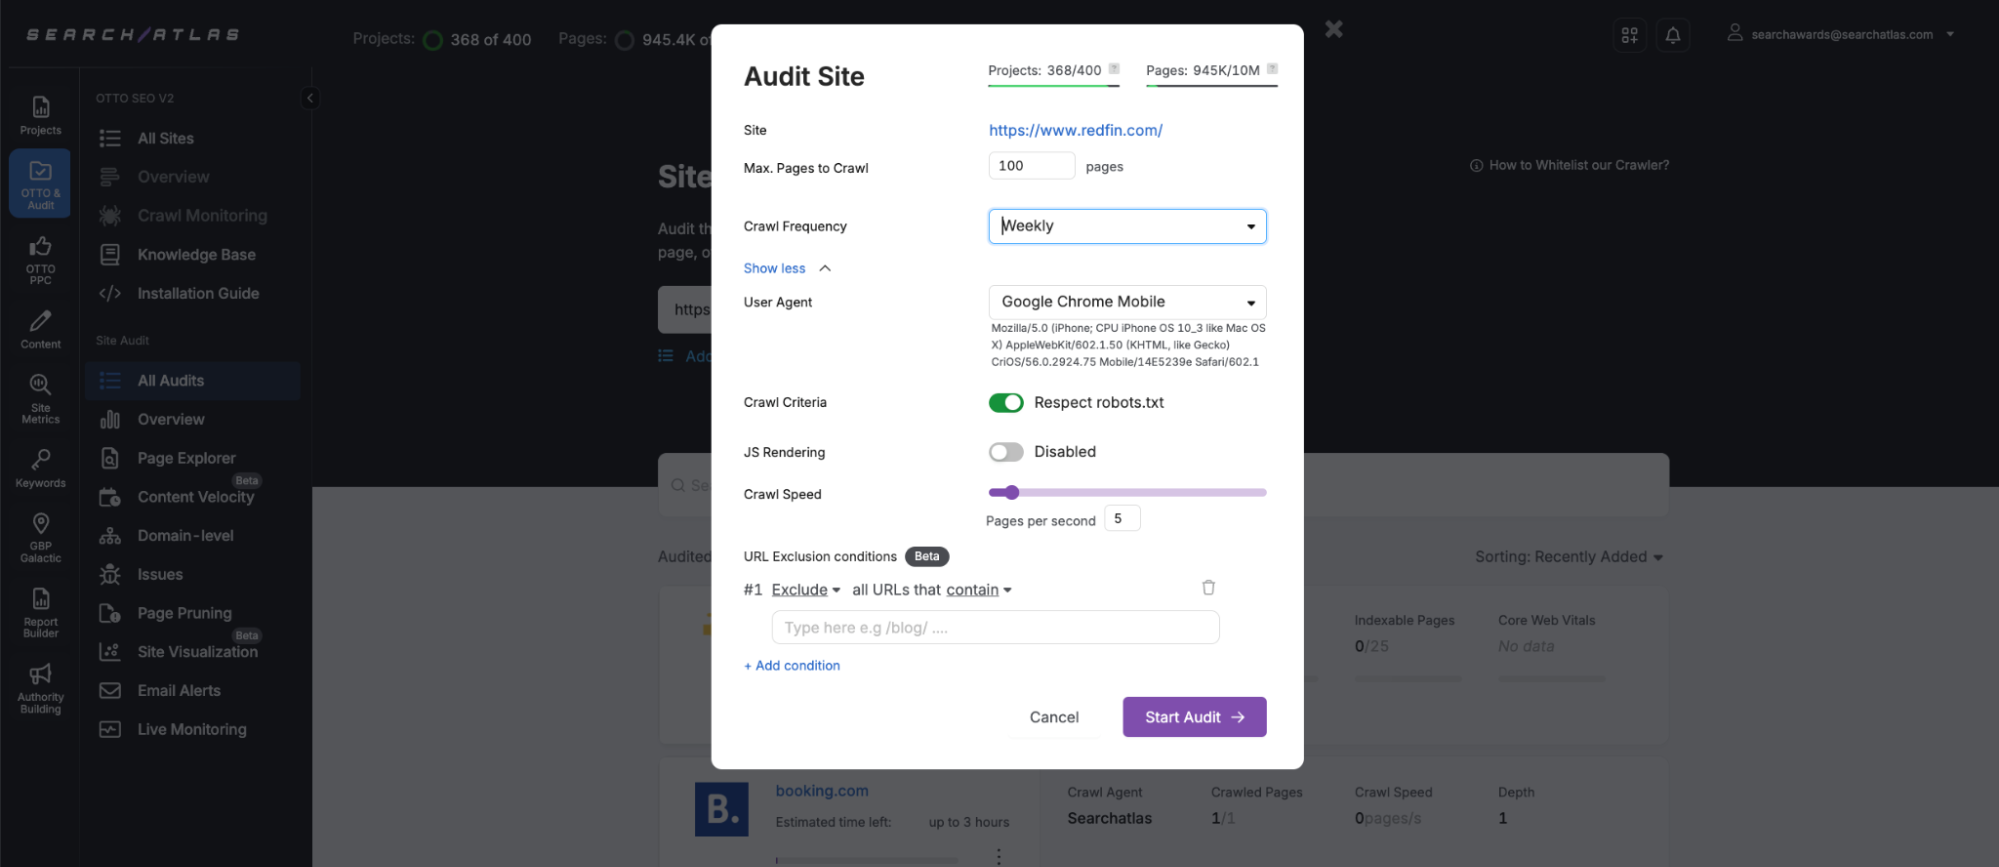Click the apps grid icon in header
This screenshot has height=867, width=1999.
[1629, 35]
